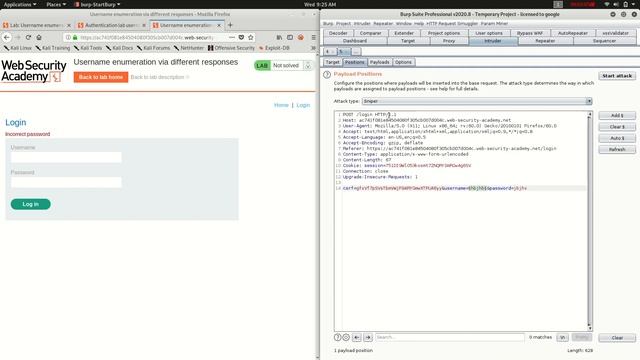Screen dimensions: 640x360
Task: Click site security padlock icon
Action: 75,37
